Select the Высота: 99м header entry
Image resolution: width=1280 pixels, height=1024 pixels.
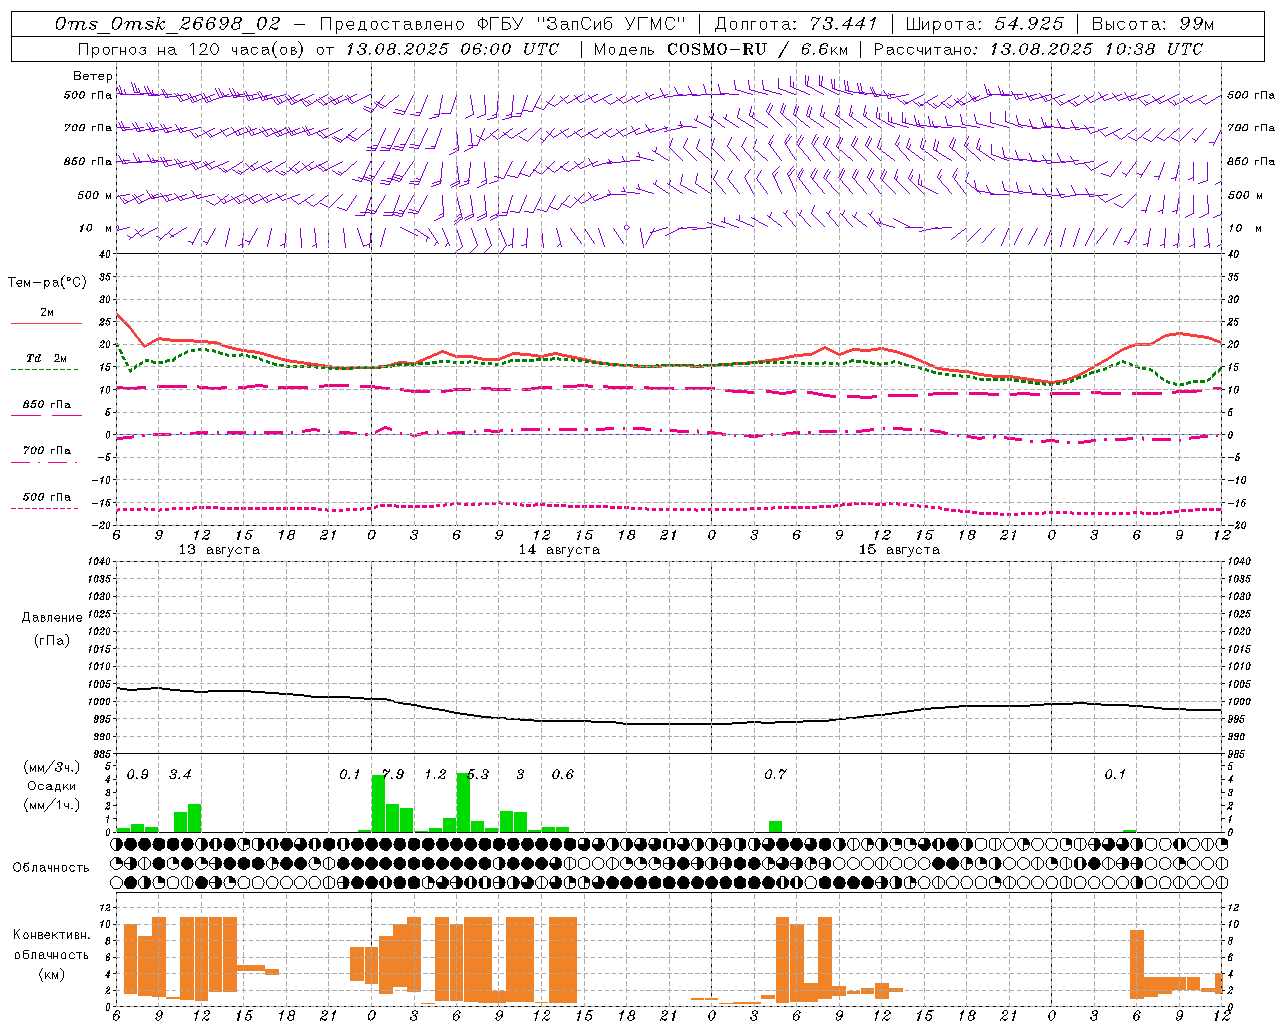pos(1152,24)
